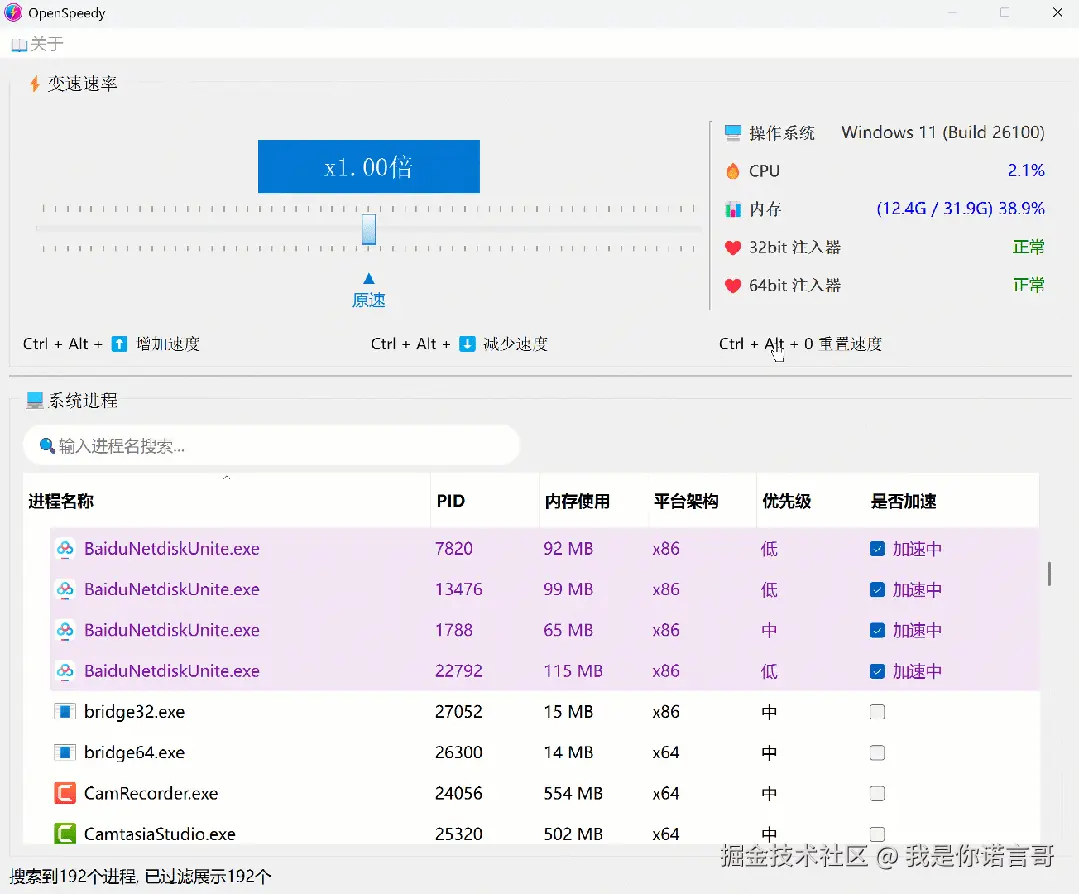Viewport: 1079px width, 894px height.
Task: Click the heart icon for 64bit 注入器
Action: tap(733, 286)
